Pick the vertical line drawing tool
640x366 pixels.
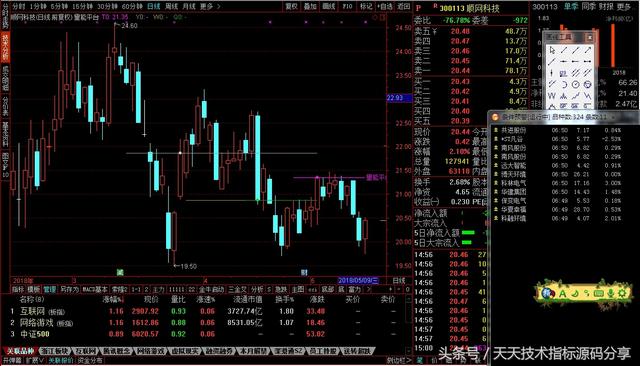552,73
